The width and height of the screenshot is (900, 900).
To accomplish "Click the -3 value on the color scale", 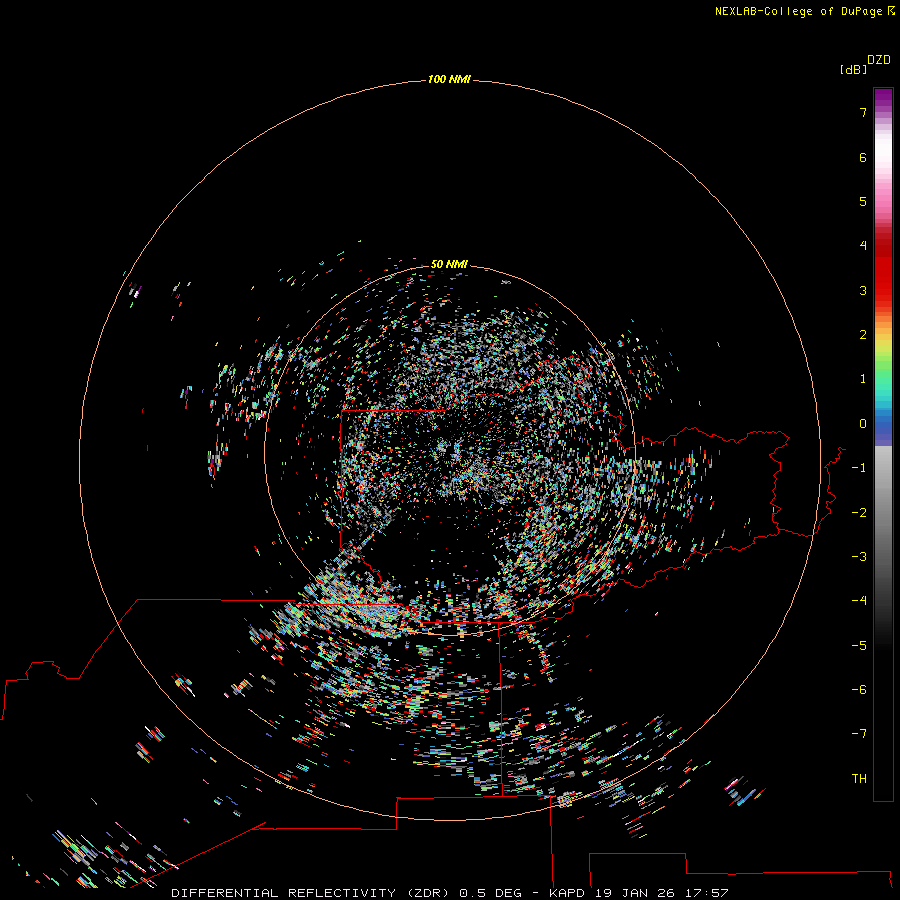I will coord(859,557).
